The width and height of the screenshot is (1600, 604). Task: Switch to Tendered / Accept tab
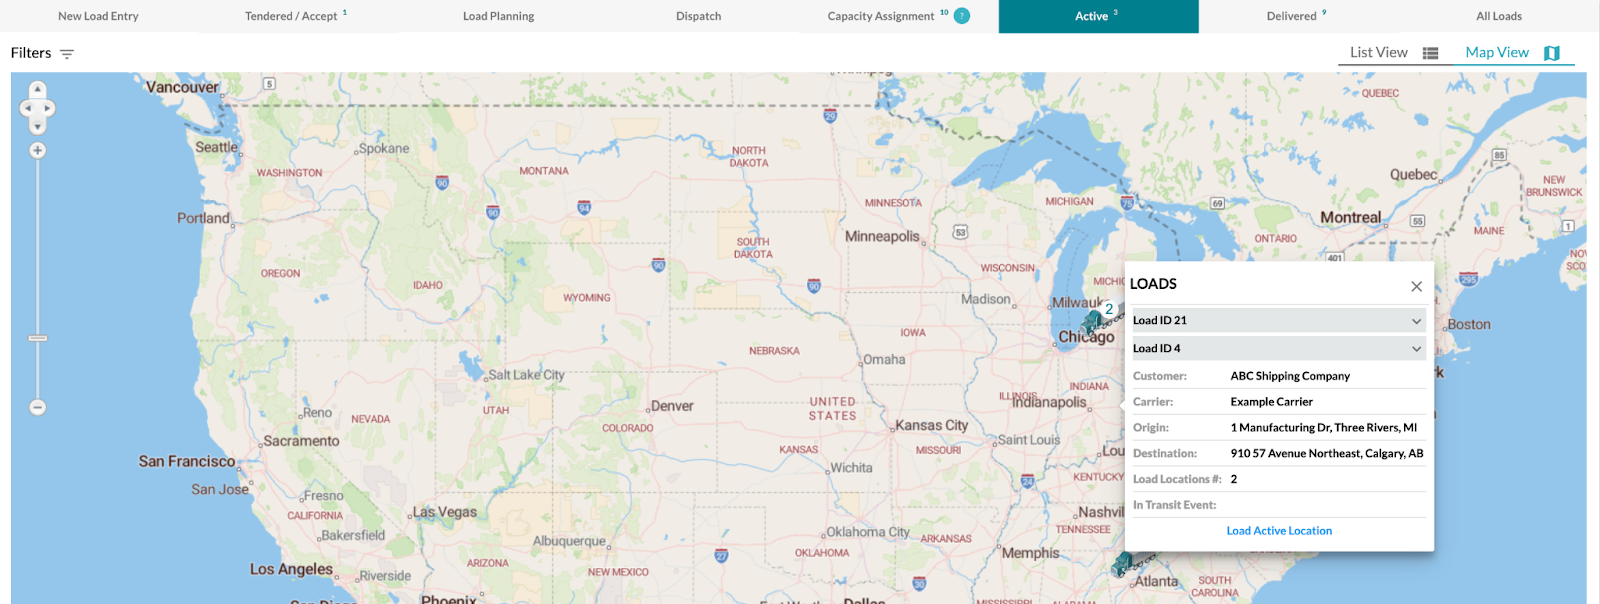coord(296,16)
